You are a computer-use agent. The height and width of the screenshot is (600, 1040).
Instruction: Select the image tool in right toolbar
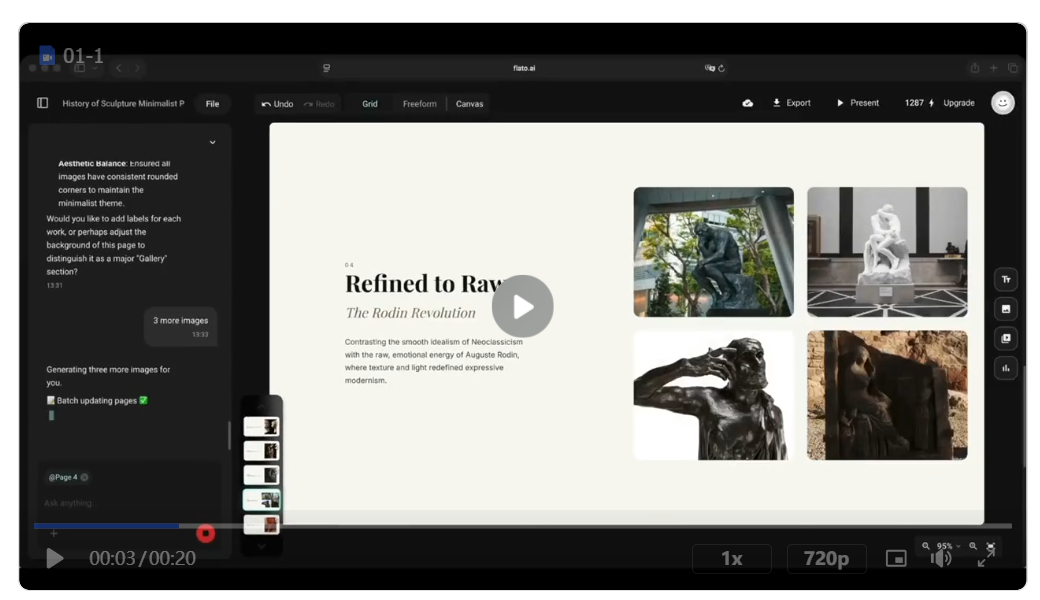point(1005,309)
